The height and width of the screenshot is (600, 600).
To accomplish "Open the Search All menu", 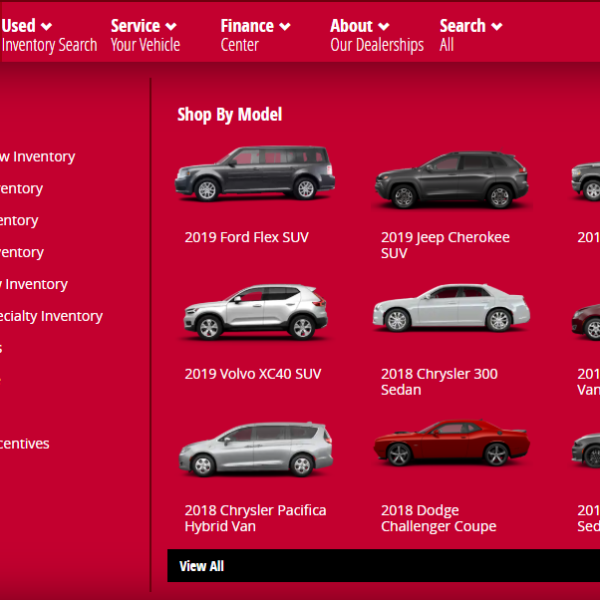I will 470,35.
